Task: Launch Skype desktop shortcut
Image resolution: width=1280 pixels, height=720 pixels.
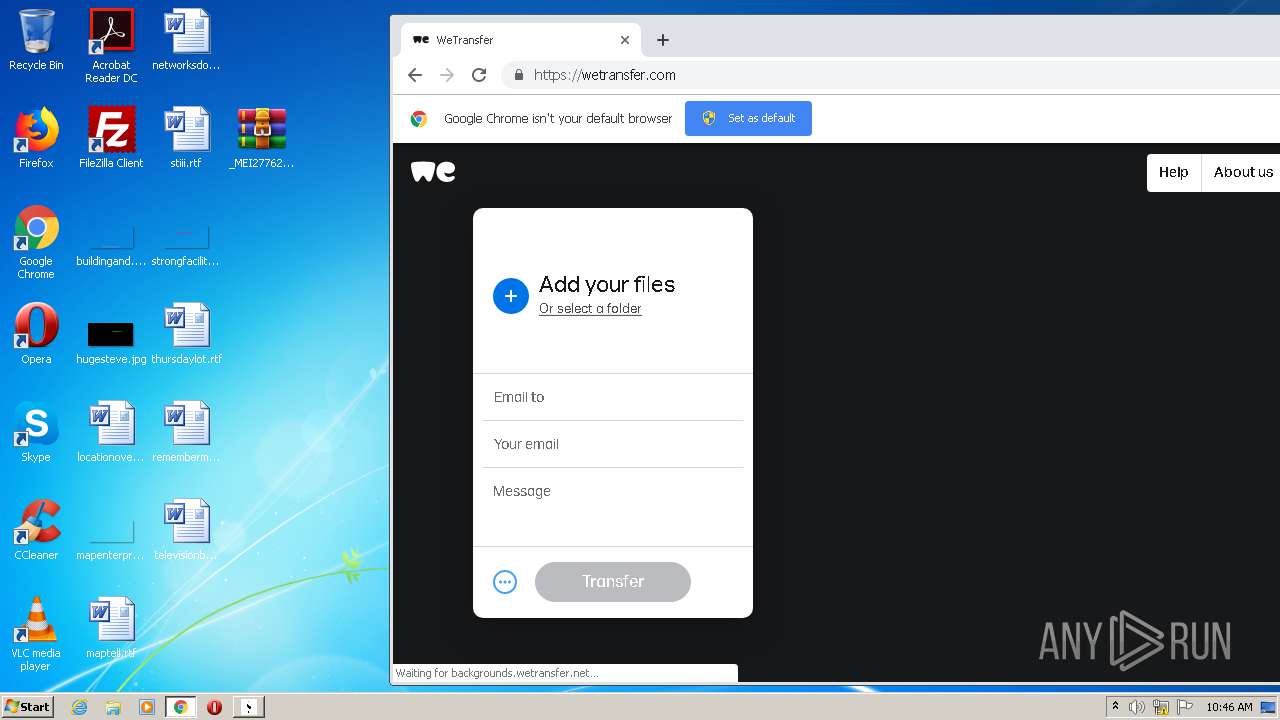Action: 36,432
